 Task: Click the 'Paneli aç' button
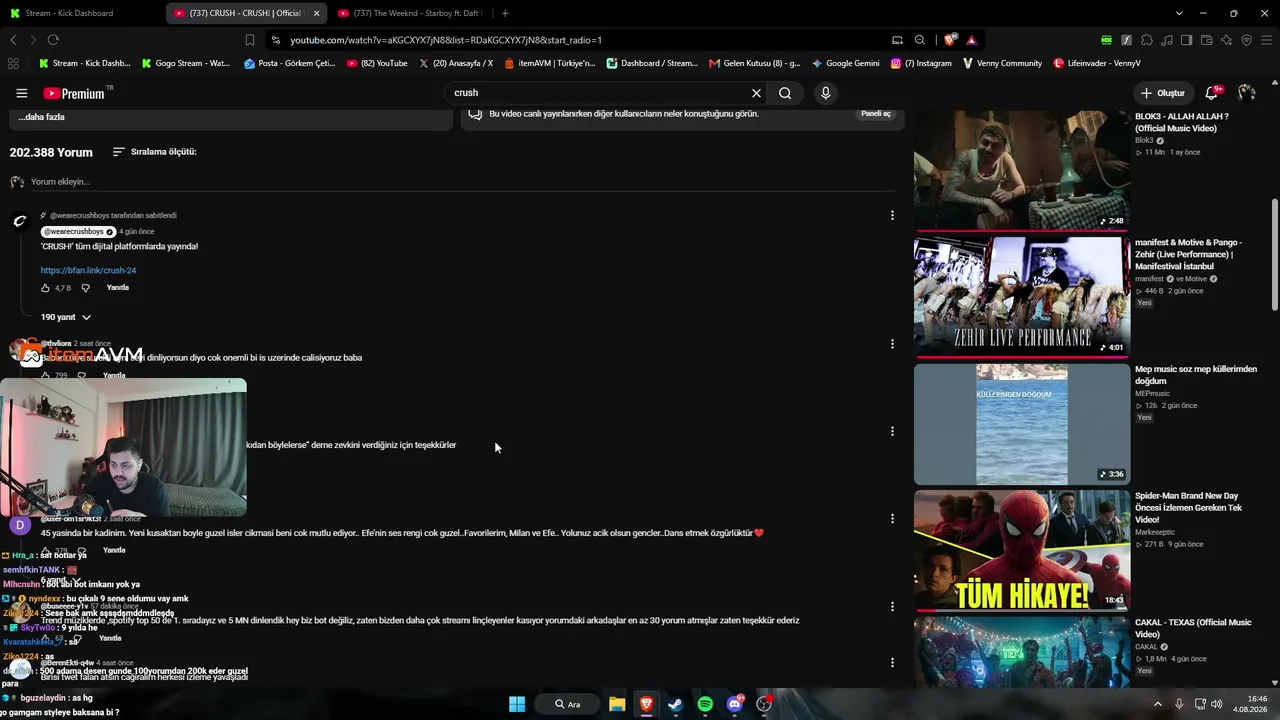(x=875, y=114)
